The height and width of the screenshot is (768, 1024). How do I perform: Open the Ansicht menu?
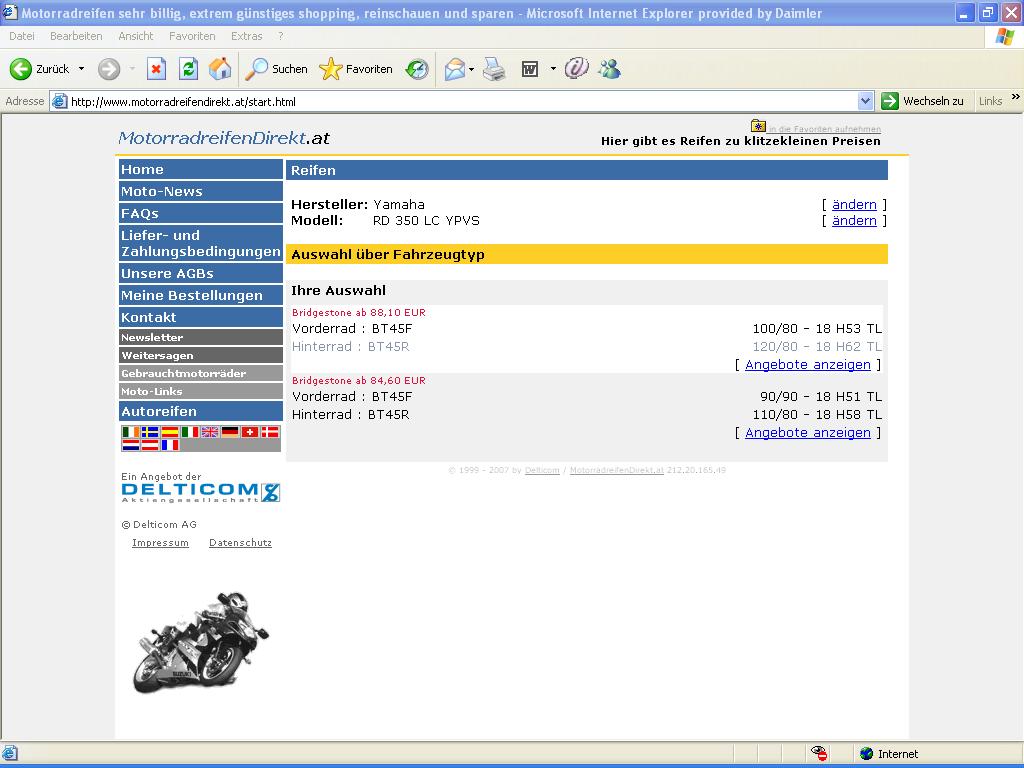pyautogui.click(x=136, y=36)
